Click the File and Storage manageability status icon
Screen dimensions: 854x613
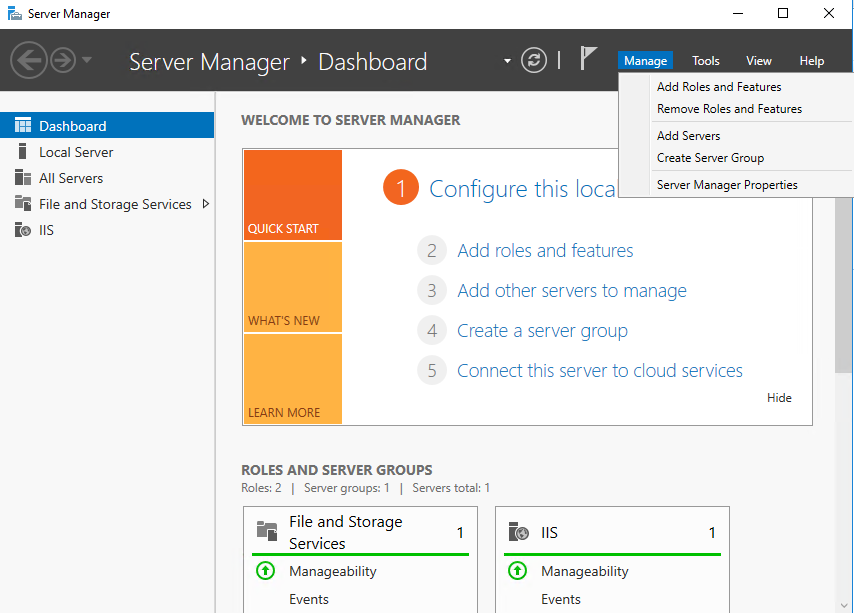[265, 571]
